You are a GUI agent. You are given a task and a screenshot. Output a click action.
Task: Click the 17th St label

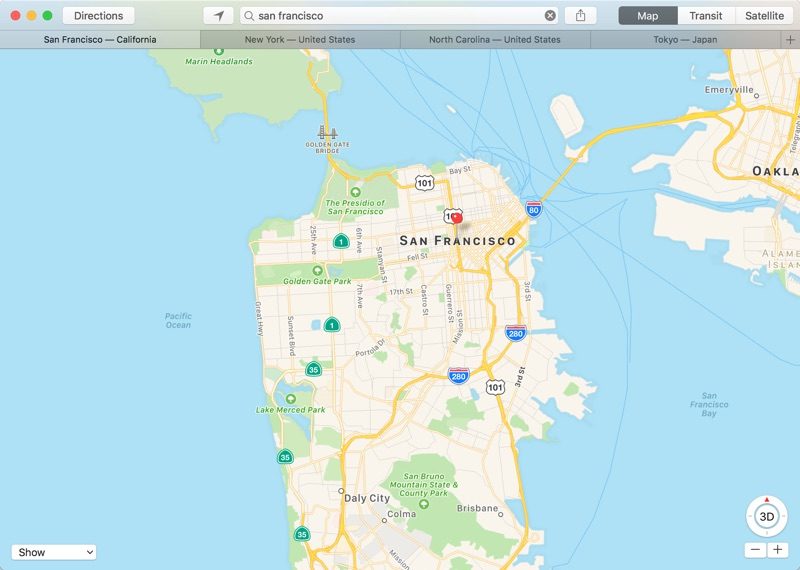click(x=401, y=291)
